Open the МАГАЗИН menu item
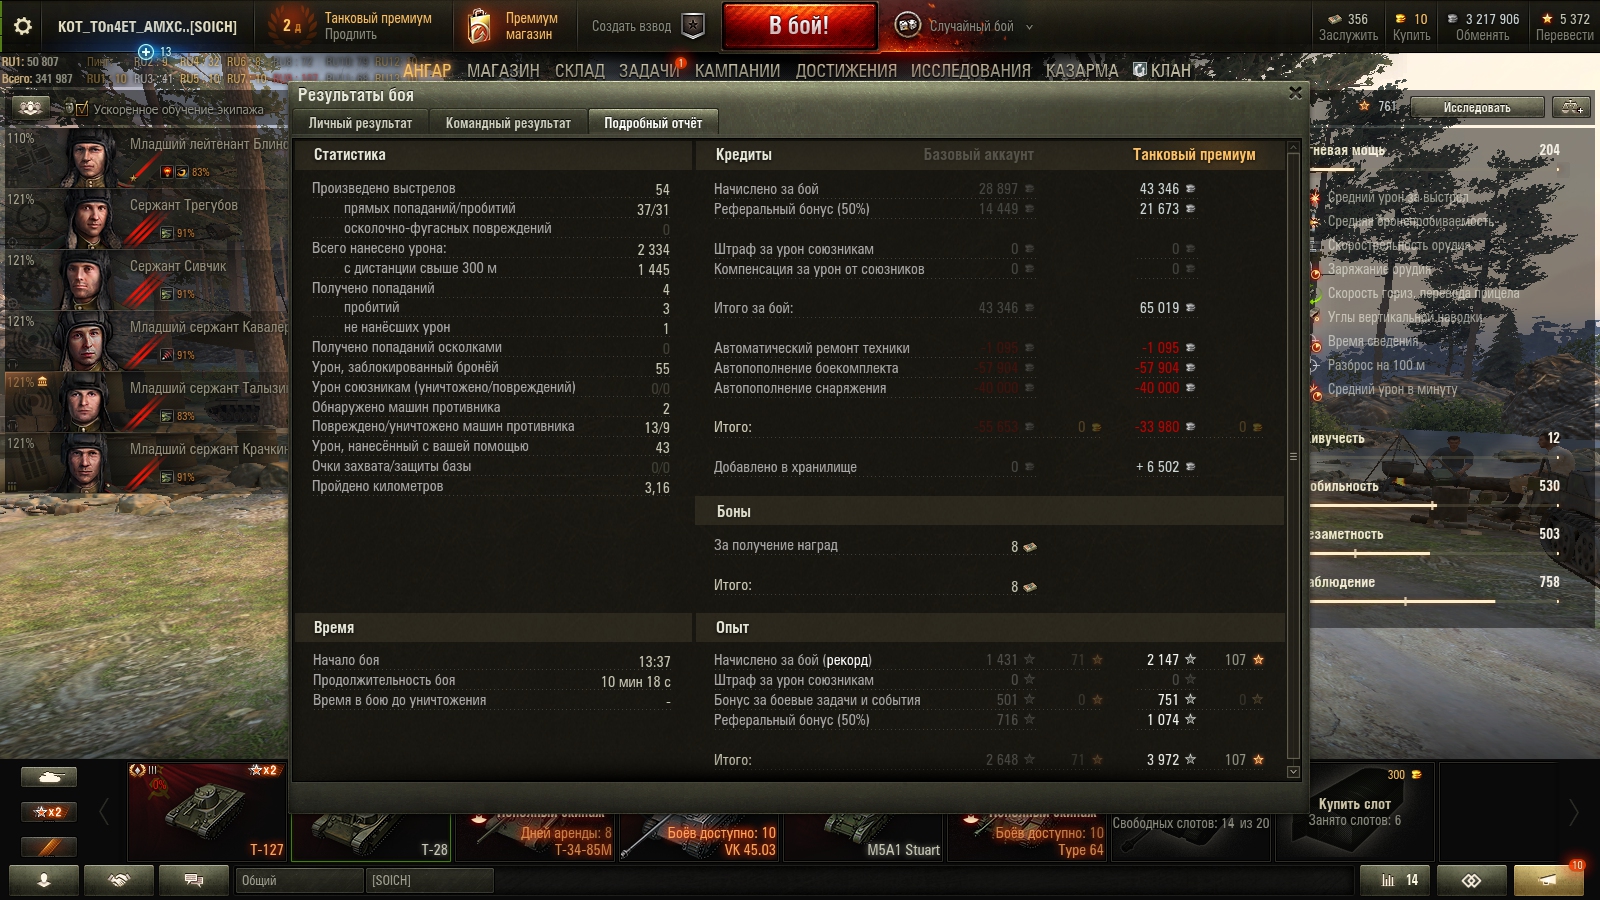The width and height of the screenshot is (1600, 900). click(503, 71)
